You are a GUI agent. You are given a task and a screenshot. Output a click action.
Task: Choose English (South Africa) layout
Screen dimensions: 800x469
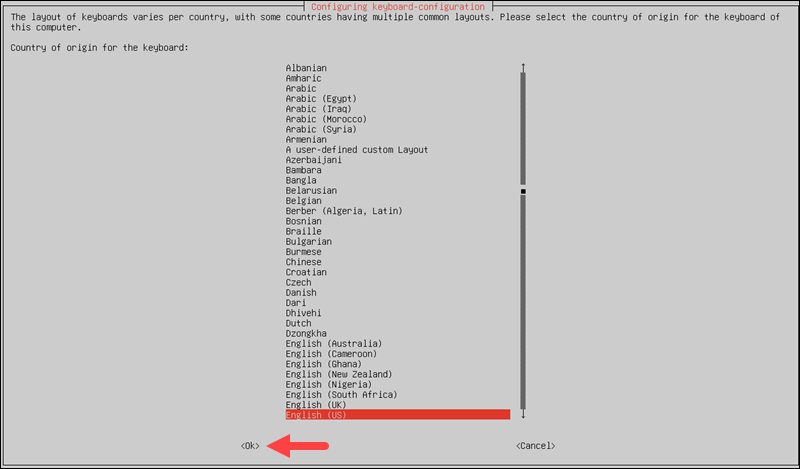click(341, 394)
